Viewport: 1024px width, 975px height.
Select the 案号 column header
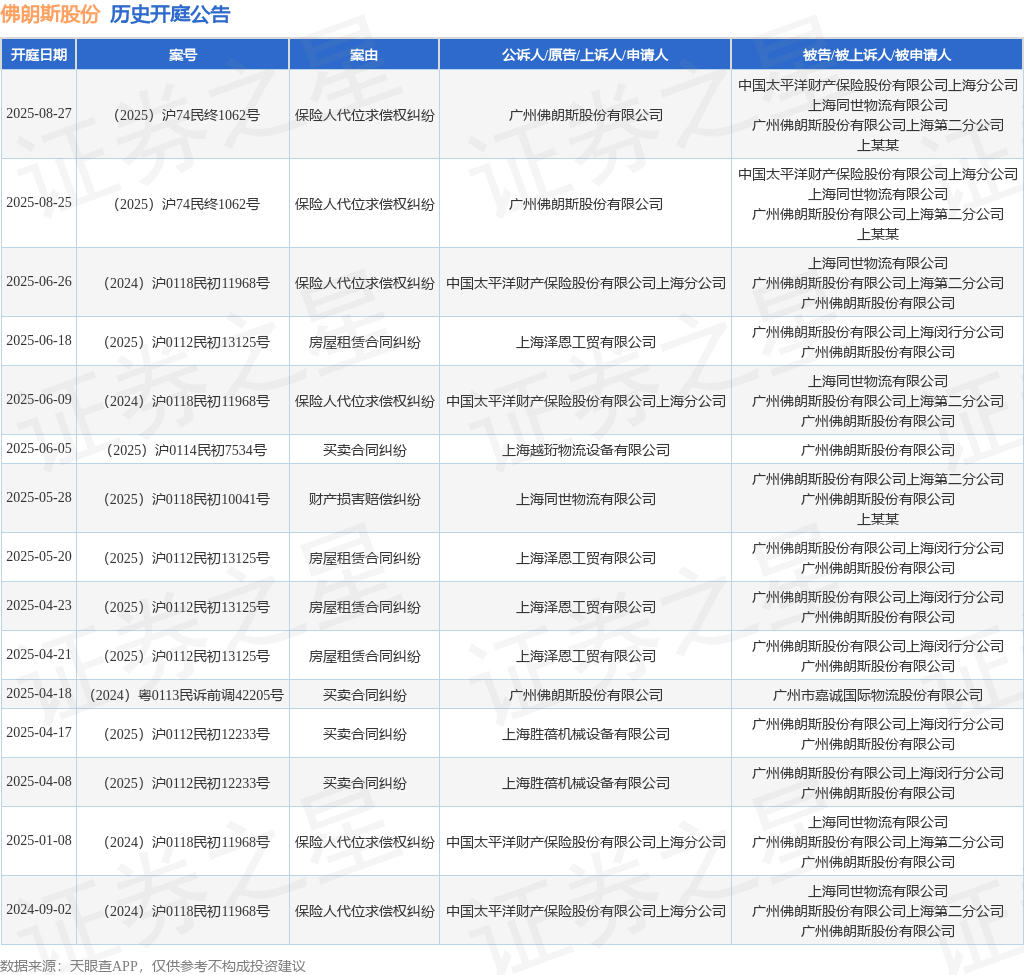[x=183, y=55]
